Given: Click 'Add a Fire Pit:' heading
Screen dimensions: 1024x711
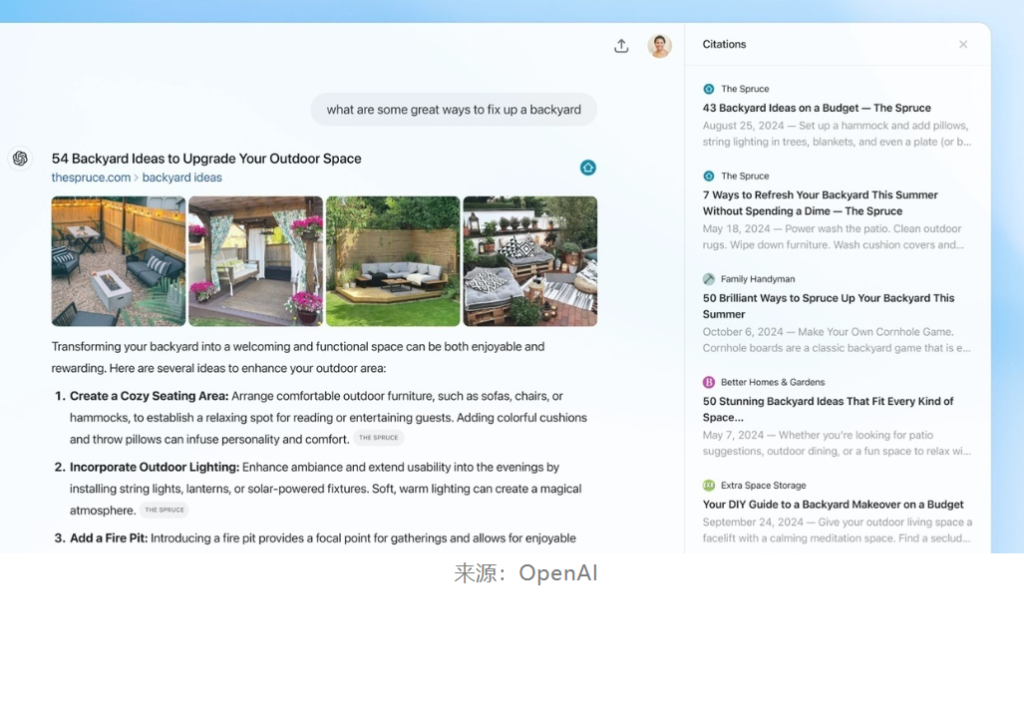Looking at the screenshot, I should tap(108, 539).
